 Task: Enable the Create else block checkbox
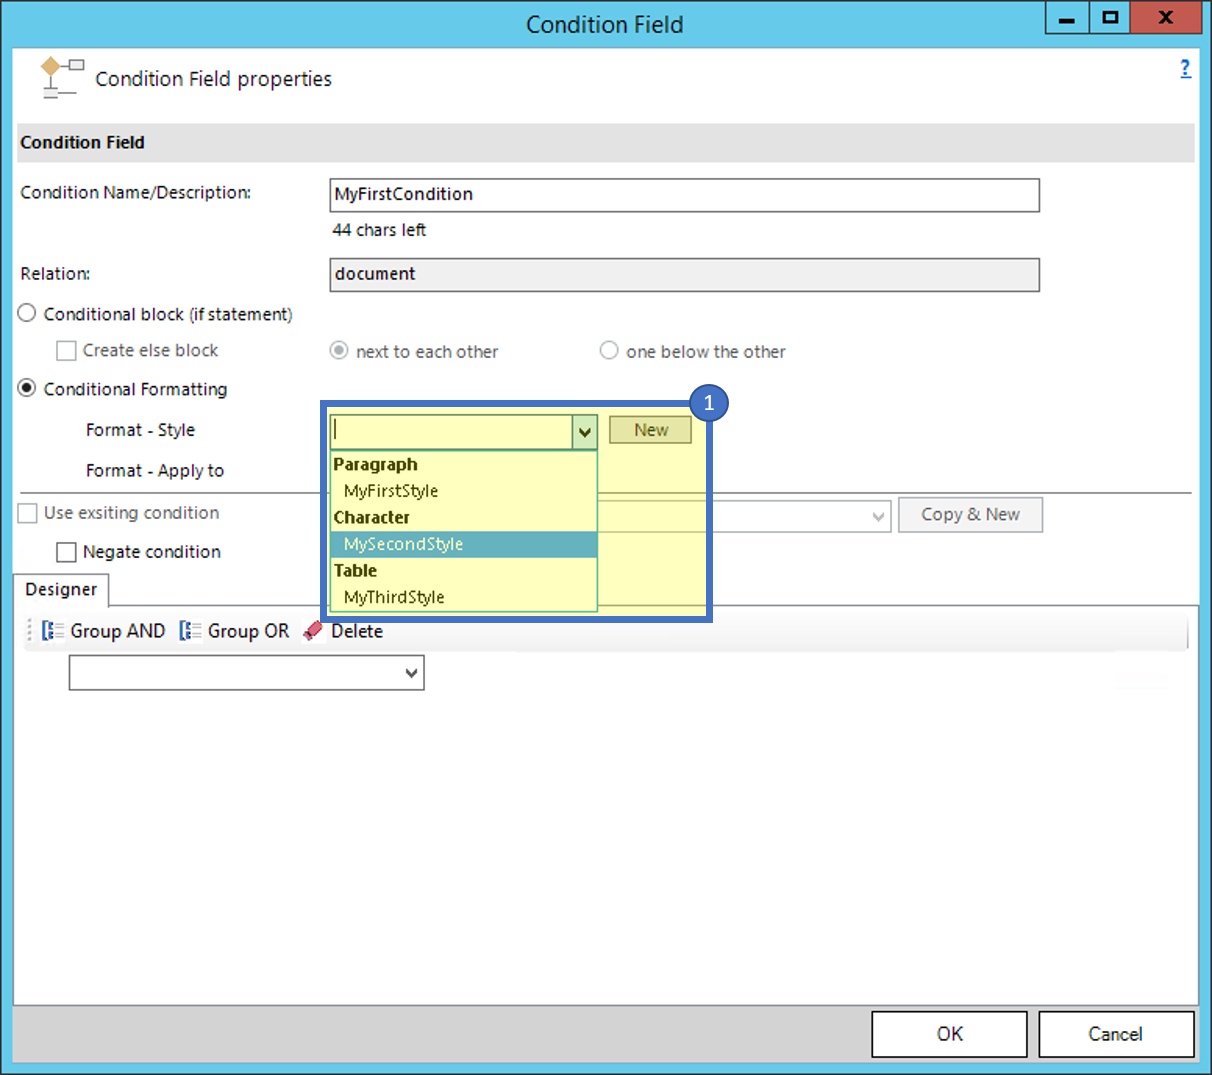tap(66, 350)
